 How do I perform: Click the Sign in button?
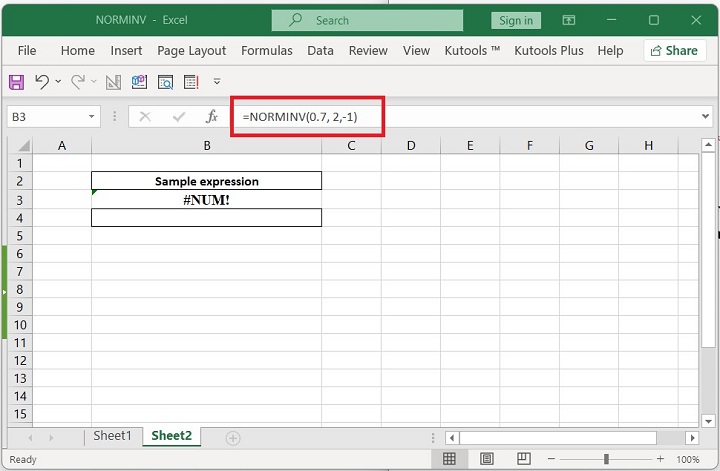(515, 20)
